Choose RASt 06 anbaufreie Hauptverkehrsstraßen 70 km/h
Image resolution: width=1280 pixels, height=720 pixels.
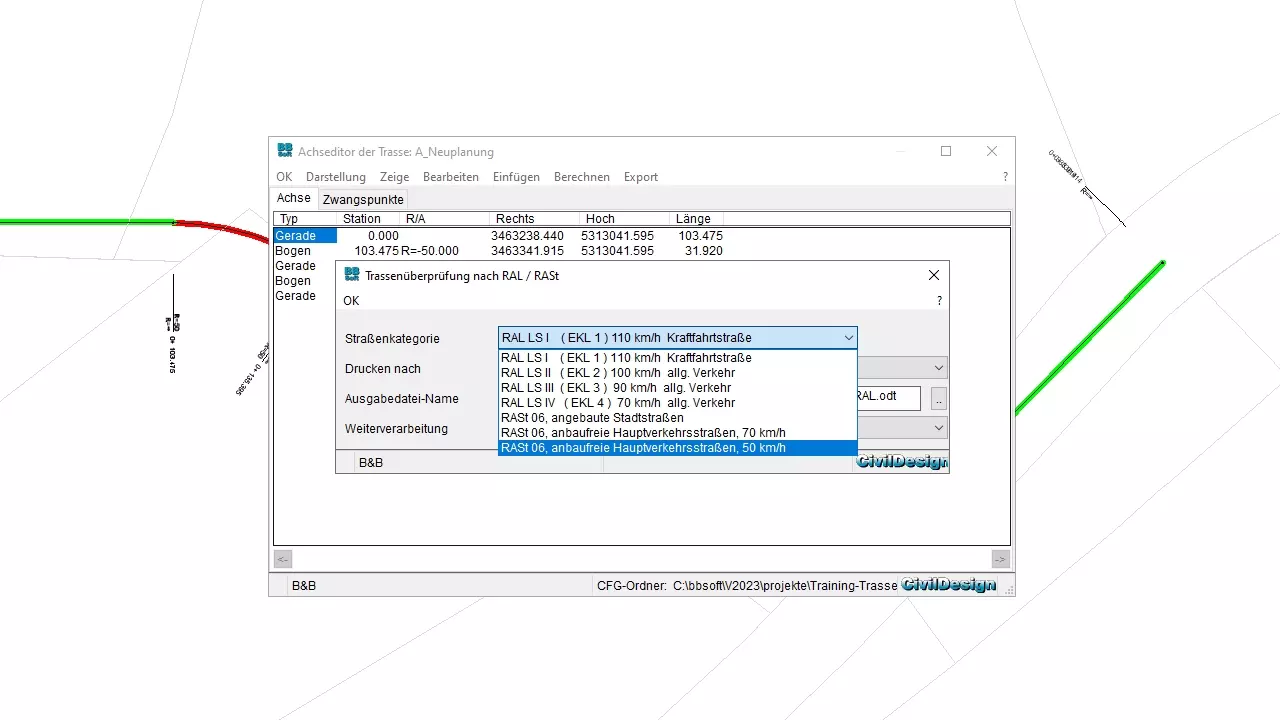677,433
